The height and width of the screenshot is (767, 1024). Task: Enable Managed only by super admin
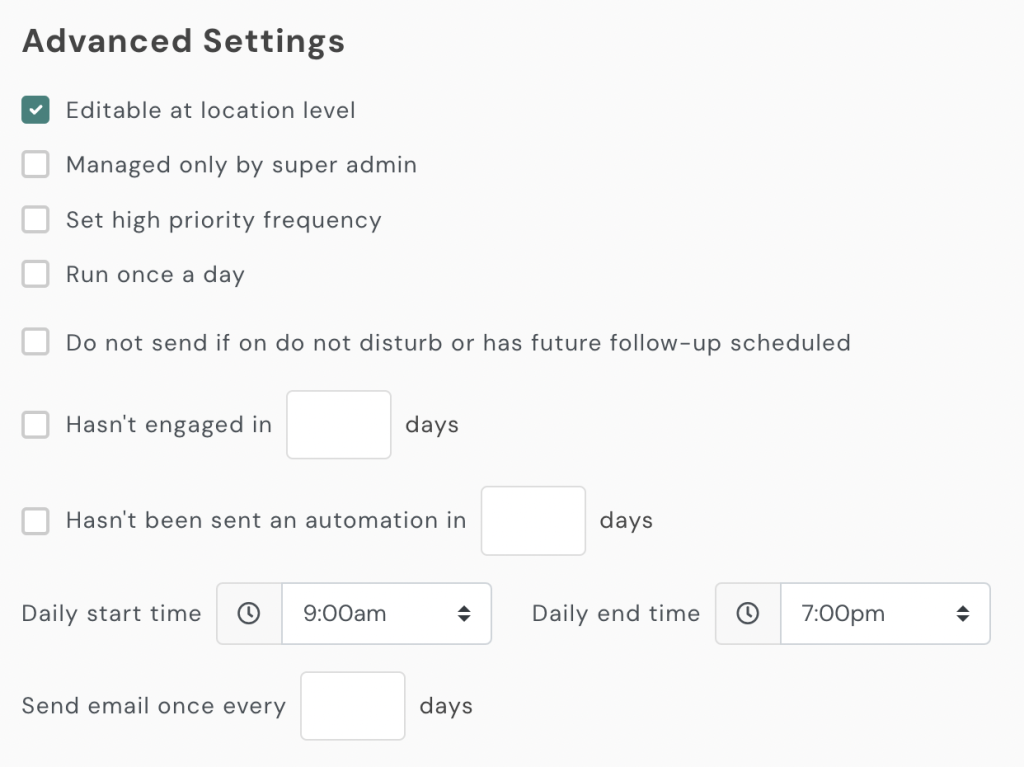36,165
